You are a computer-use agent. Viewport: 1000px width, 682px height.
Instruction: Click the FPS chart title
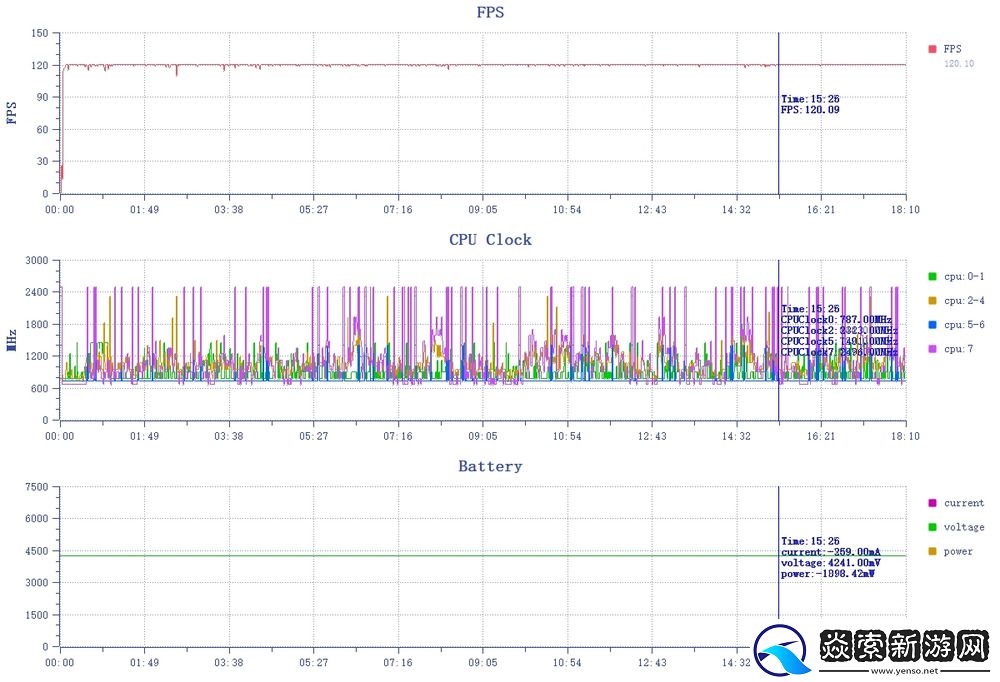coord(490,13)
